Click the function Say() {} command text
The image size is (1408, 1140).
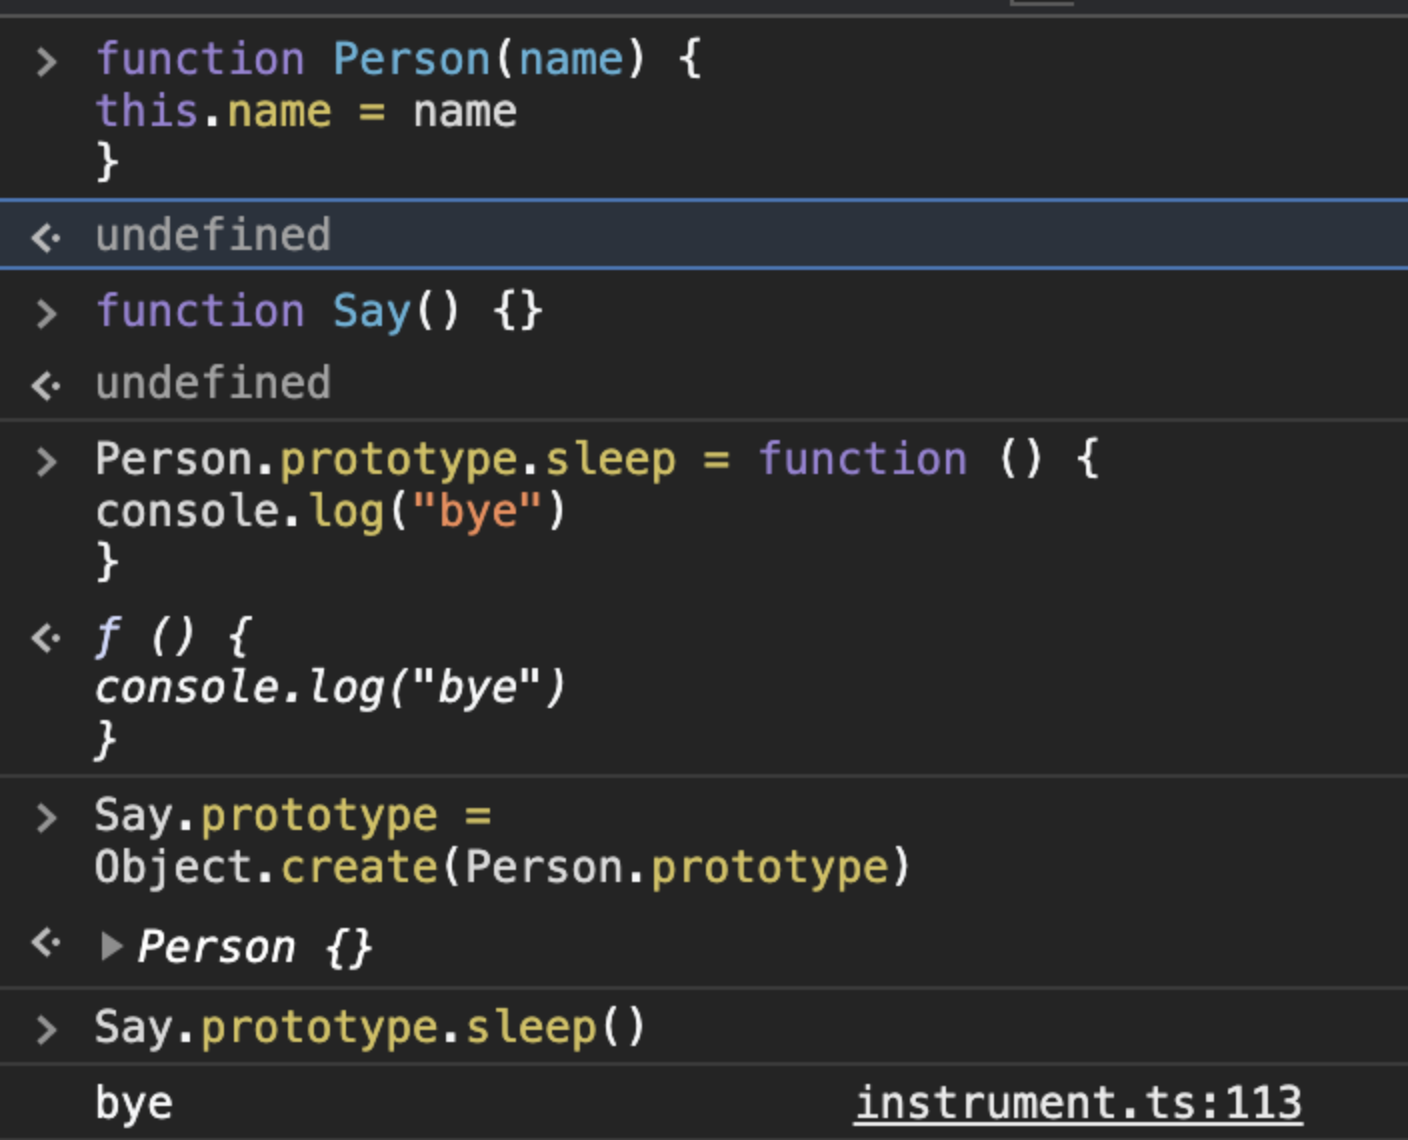click(x=318, y=312)
